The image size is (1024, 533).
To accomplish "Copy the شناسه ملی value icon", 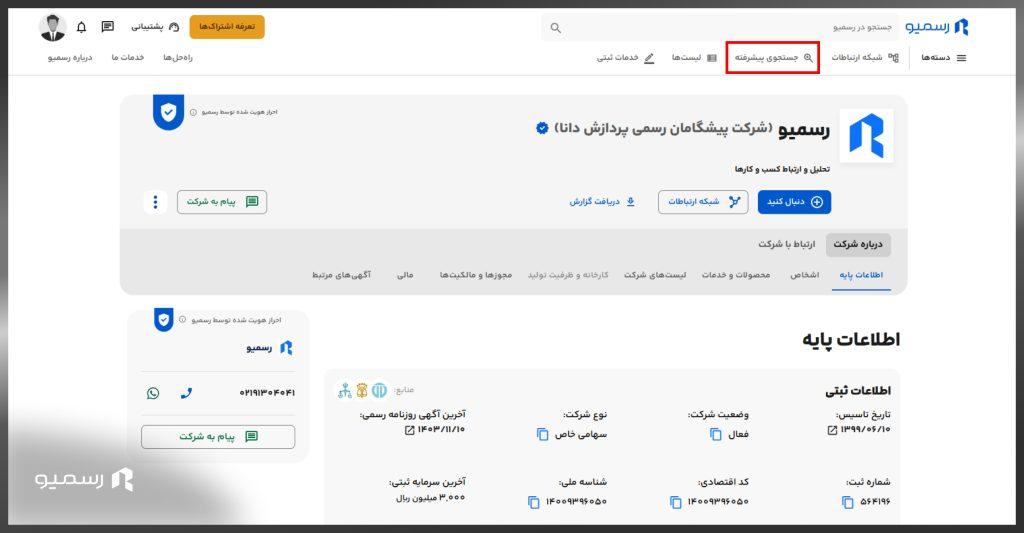I will click(533, 501).
